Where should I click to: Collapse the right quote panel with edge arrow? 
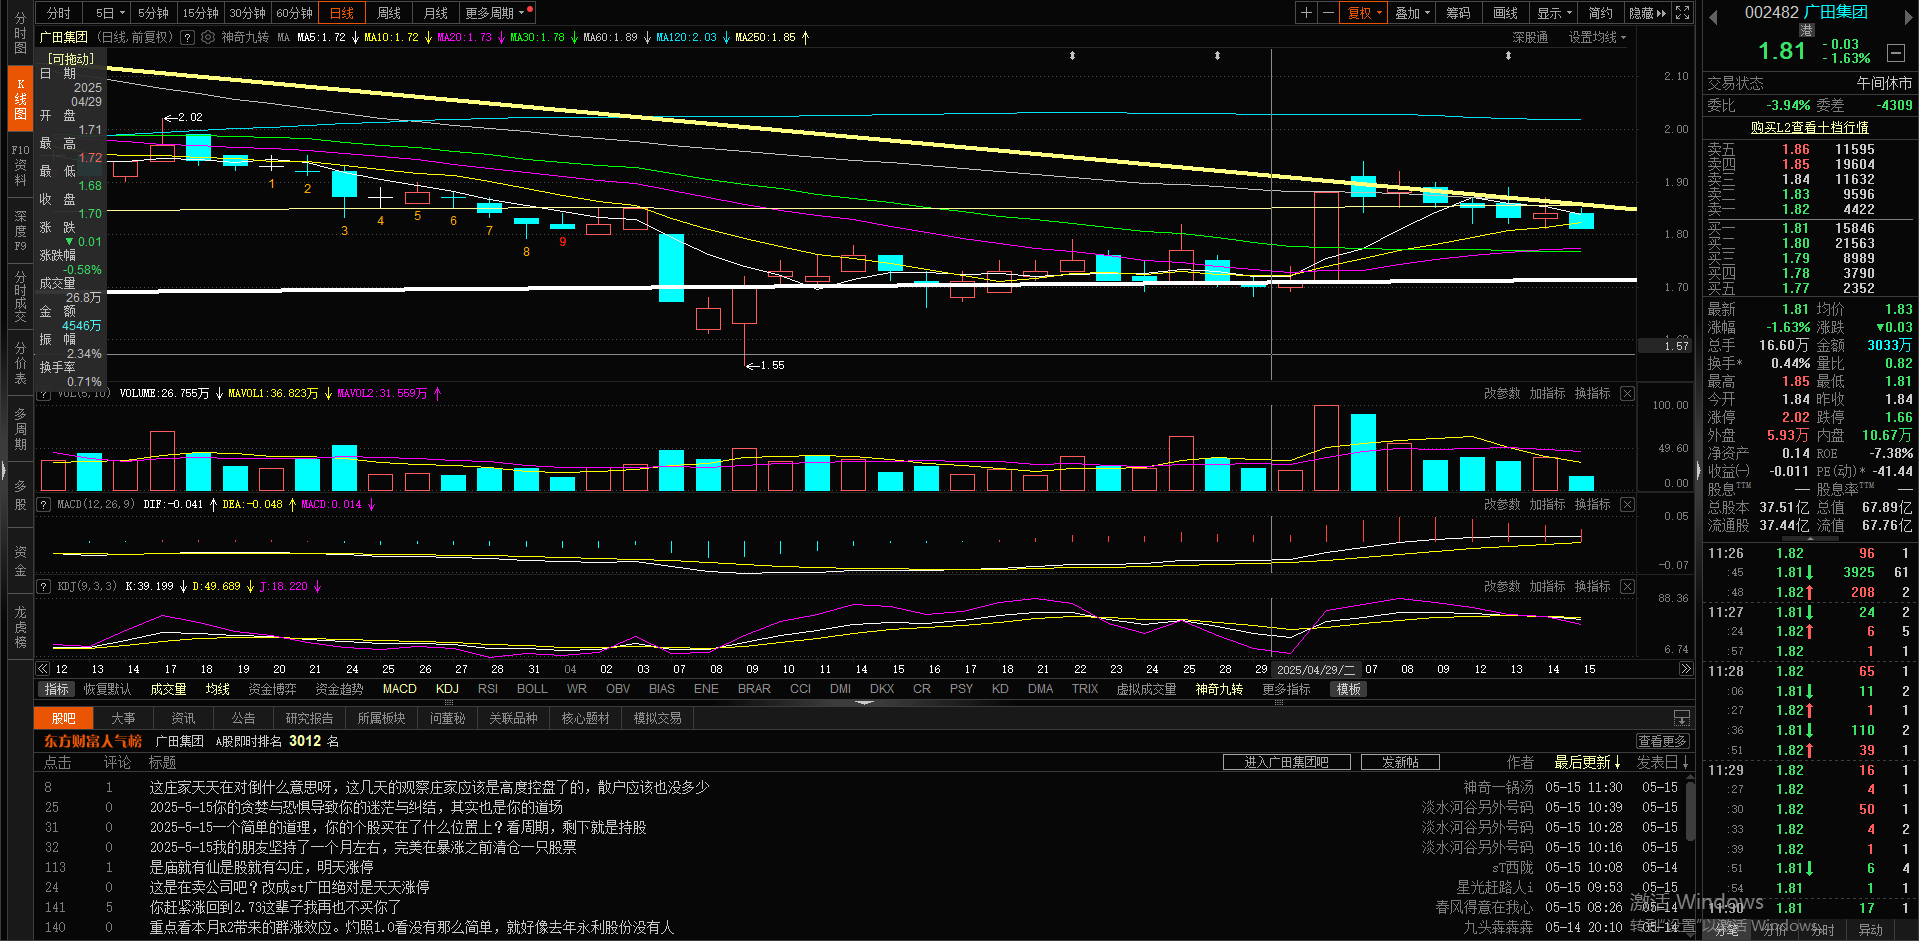pyautogui.click(x=1698, y=470)
